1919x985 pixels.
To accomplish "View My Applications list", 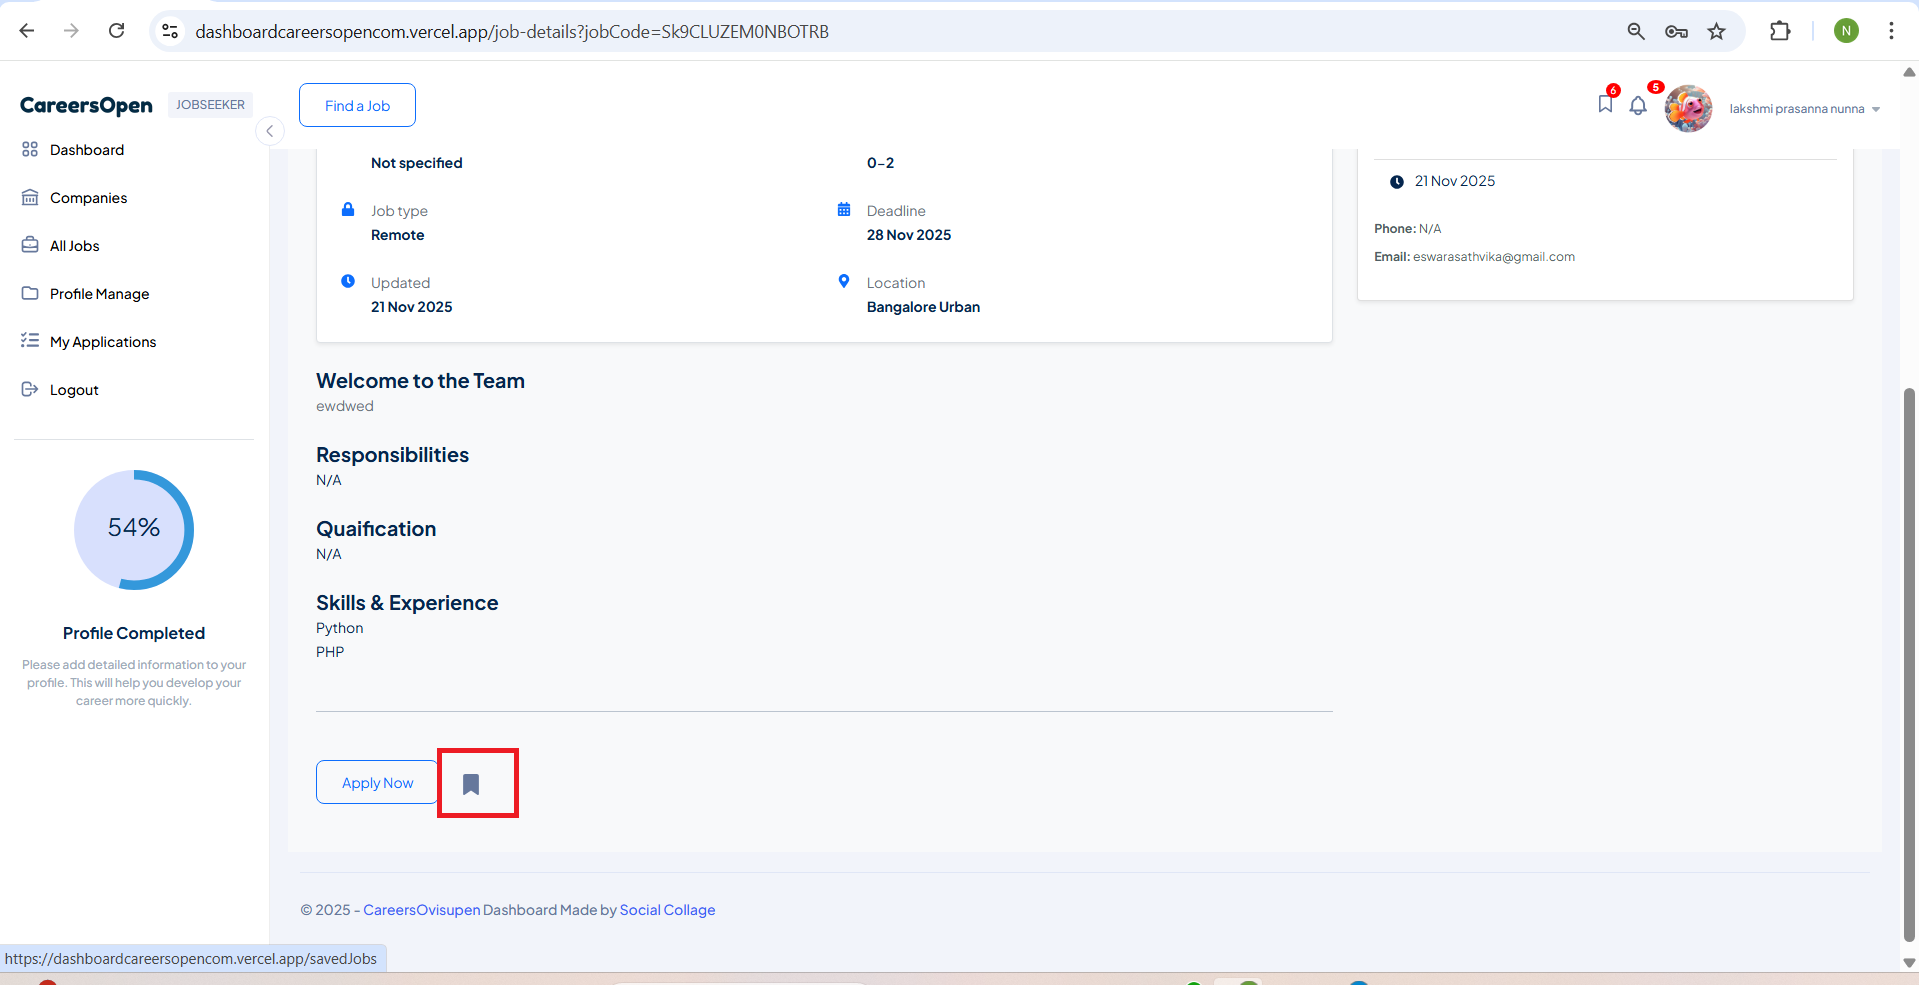I will point(103,342).
